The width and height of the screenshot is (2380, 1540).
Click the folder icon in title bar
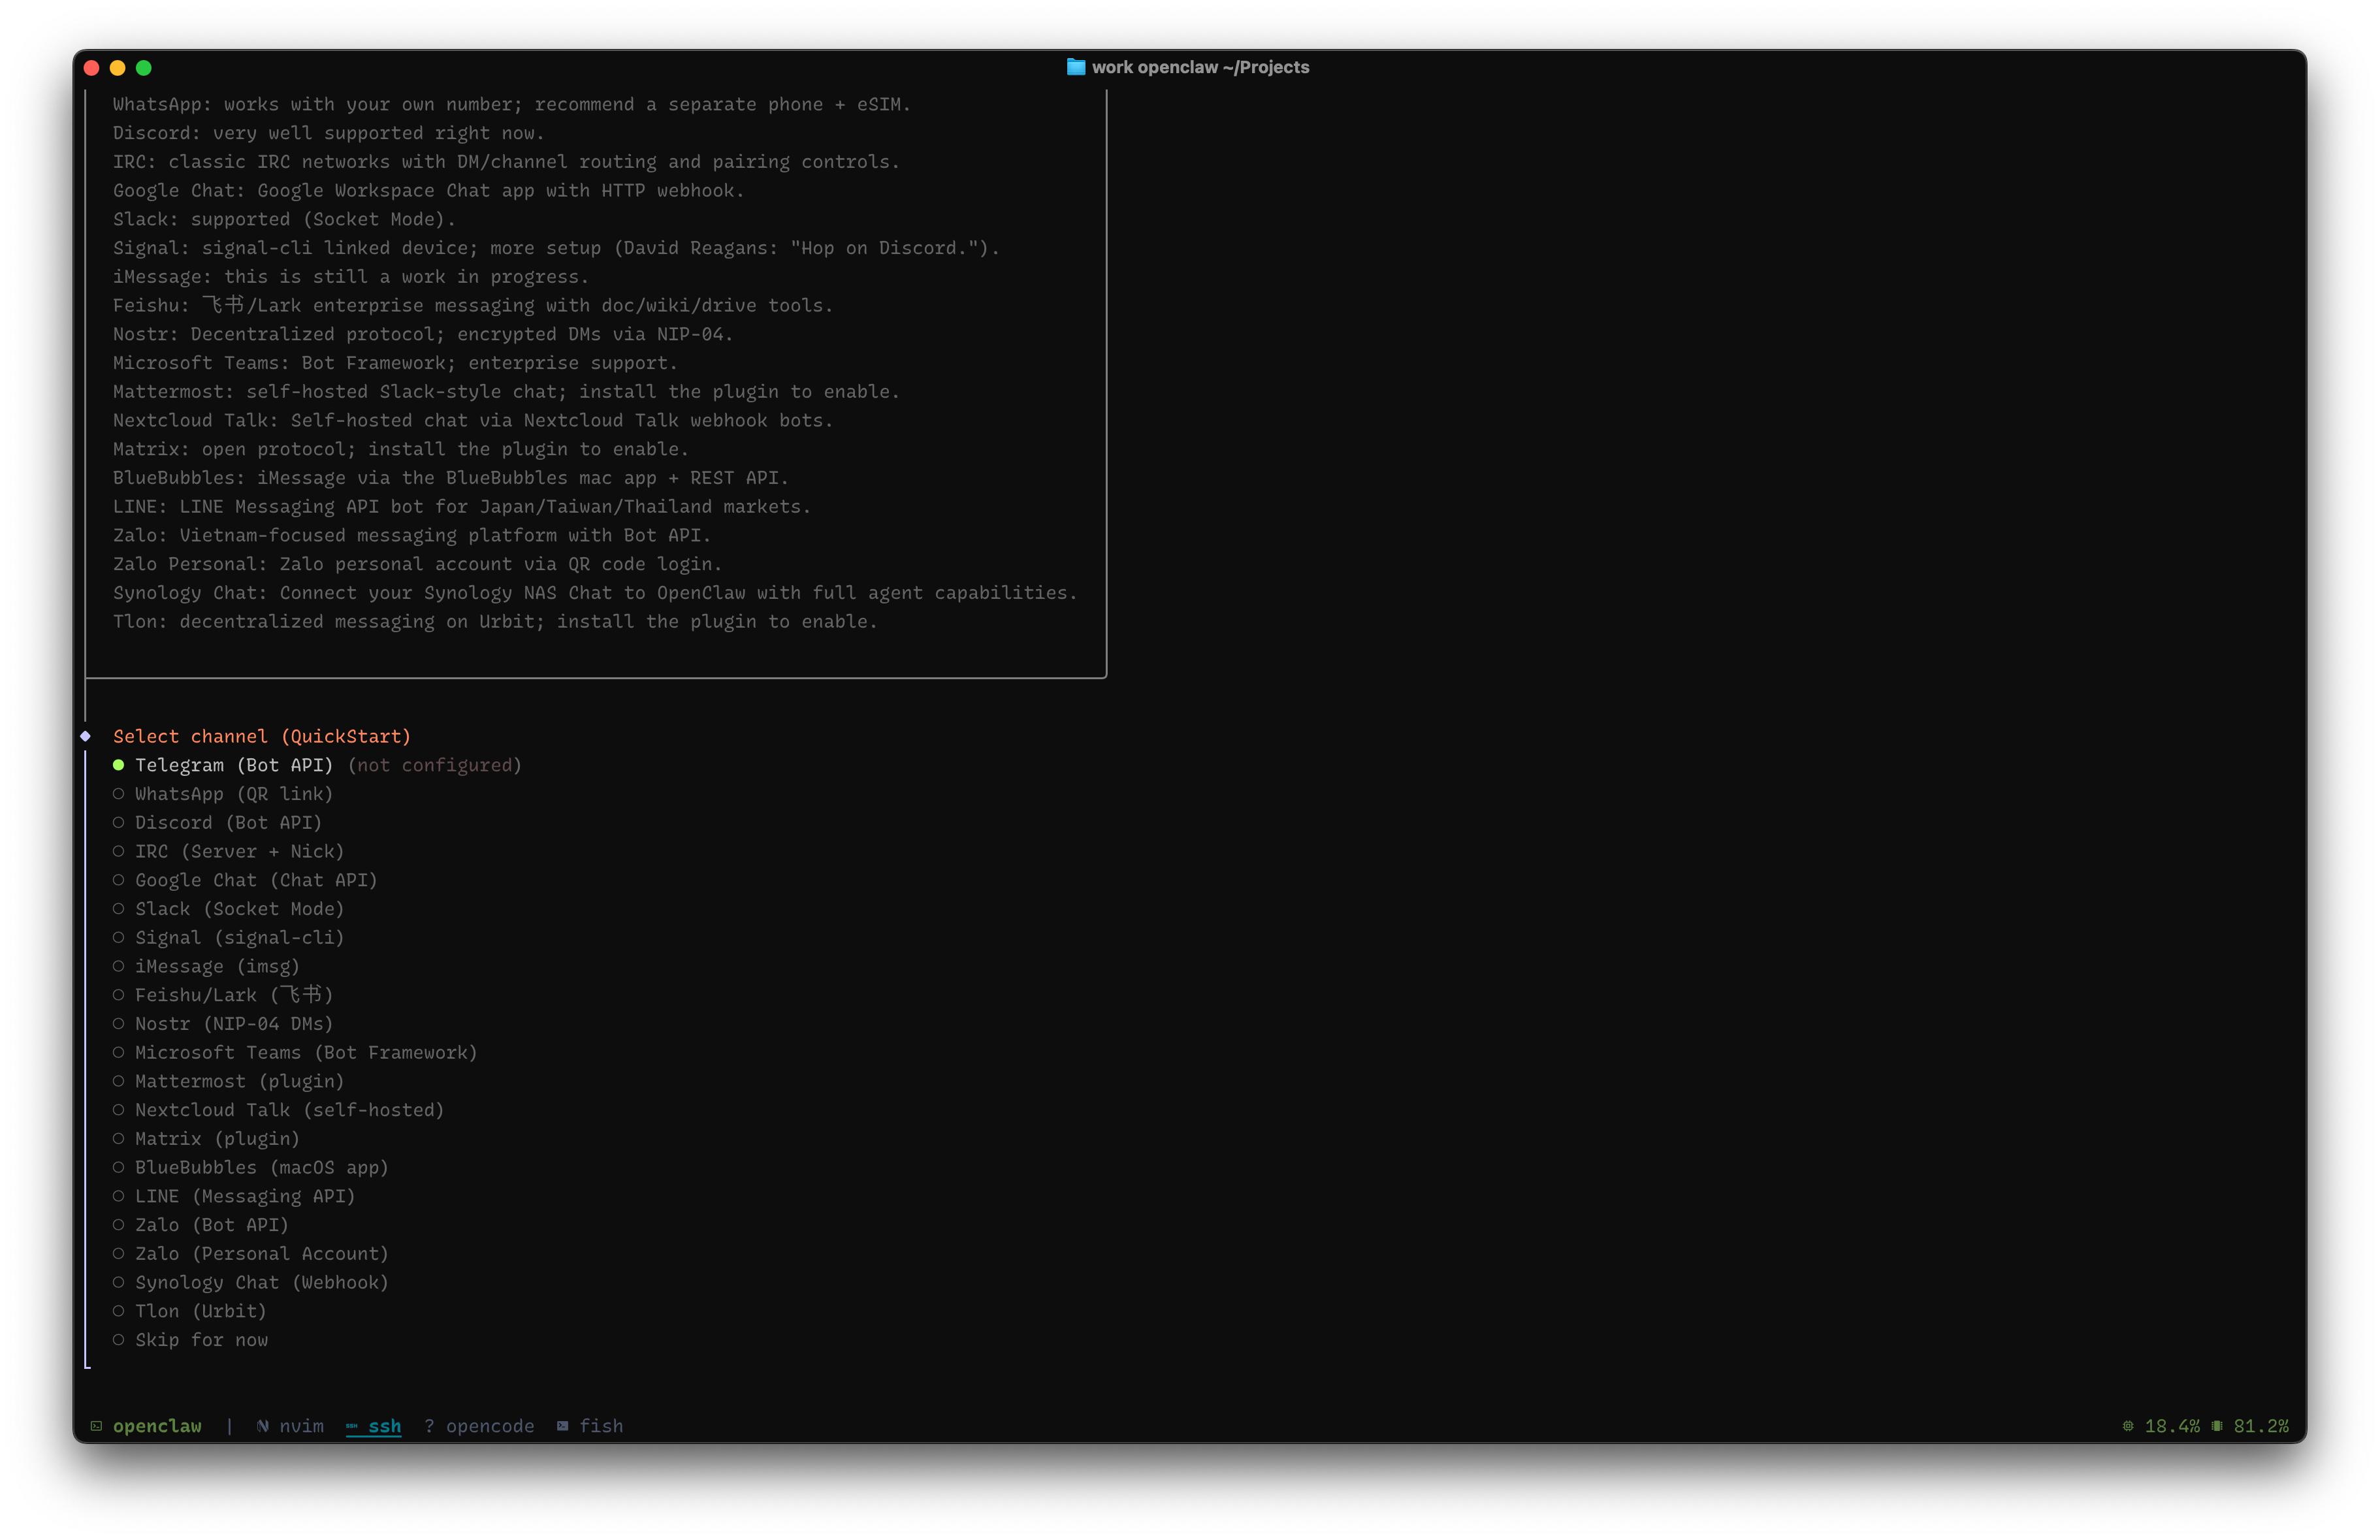click(1075, 67)
